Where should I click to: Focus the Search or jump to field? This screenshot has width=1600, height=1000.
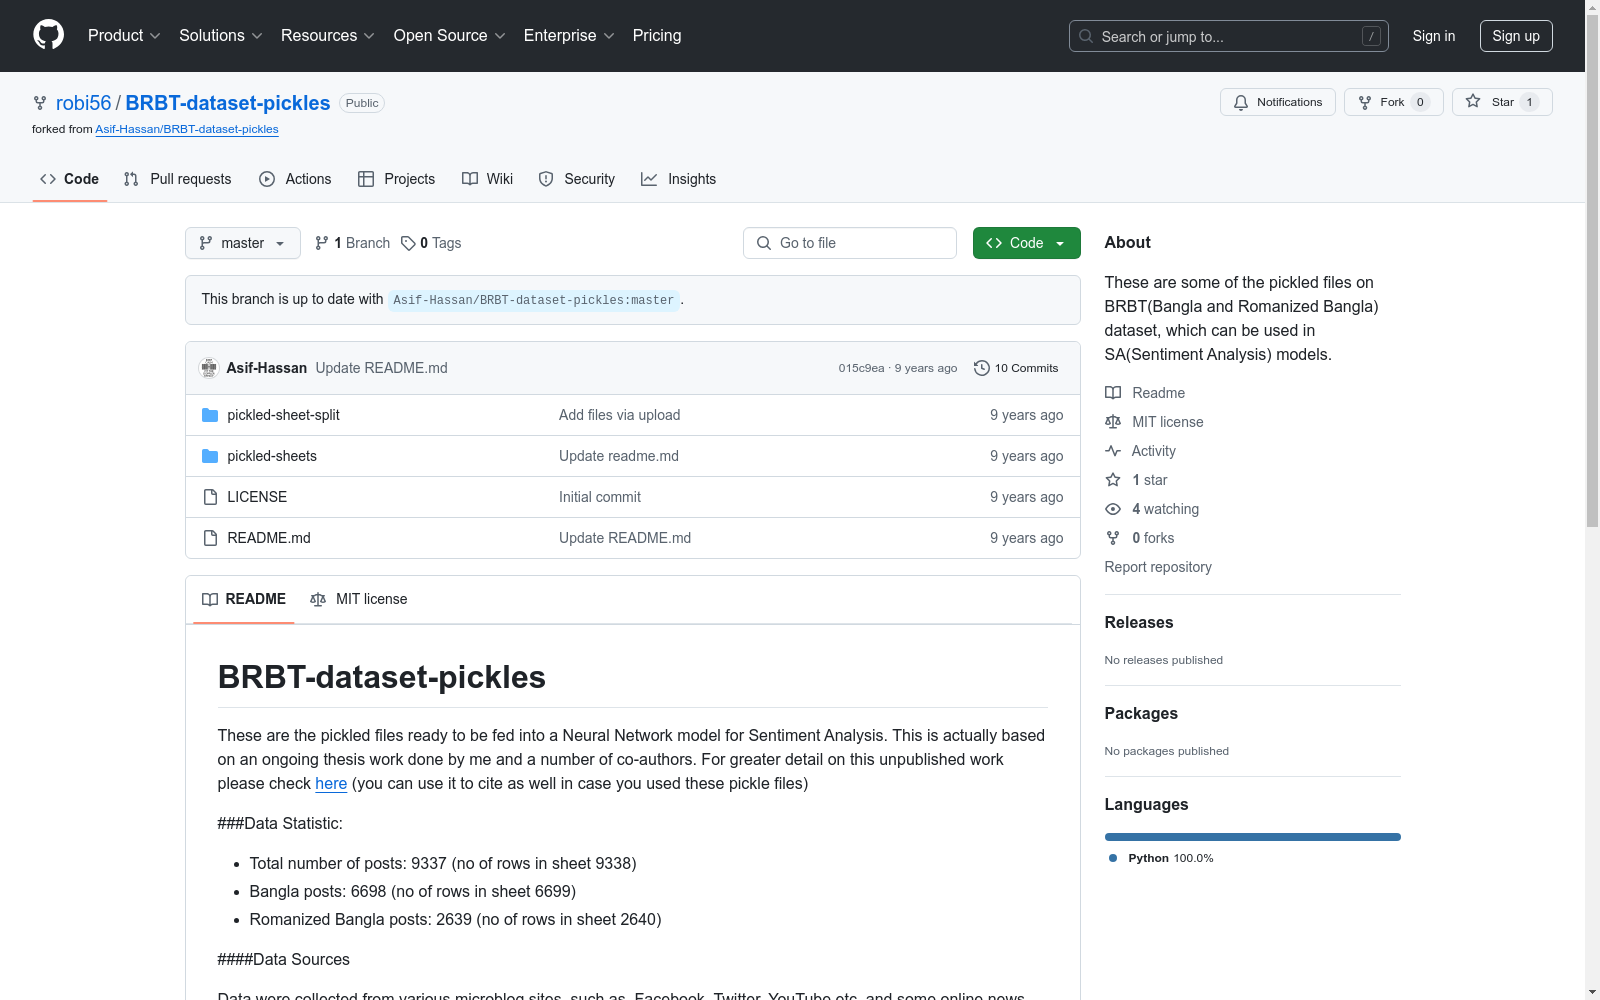(x=1229, y=36)
